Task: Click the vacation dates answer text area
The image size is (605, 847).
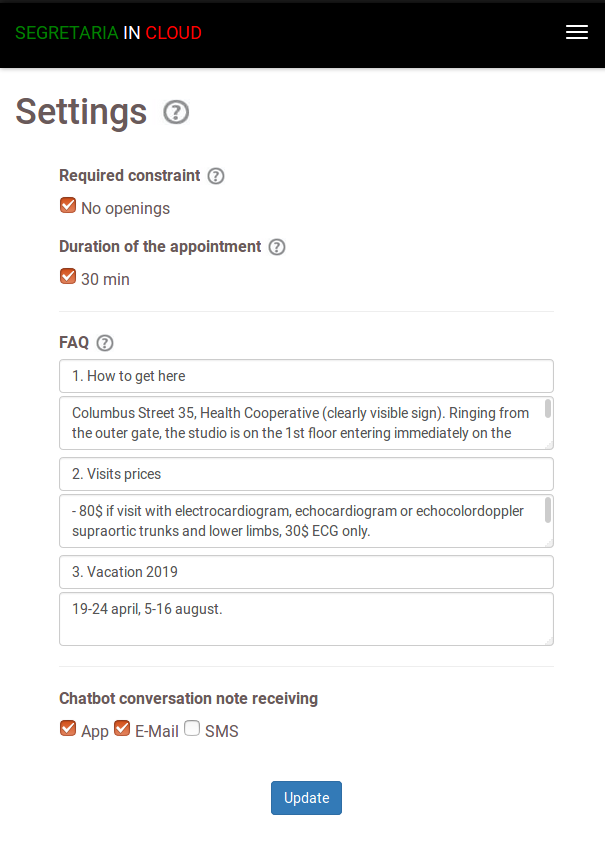Action: pos(306,619)
